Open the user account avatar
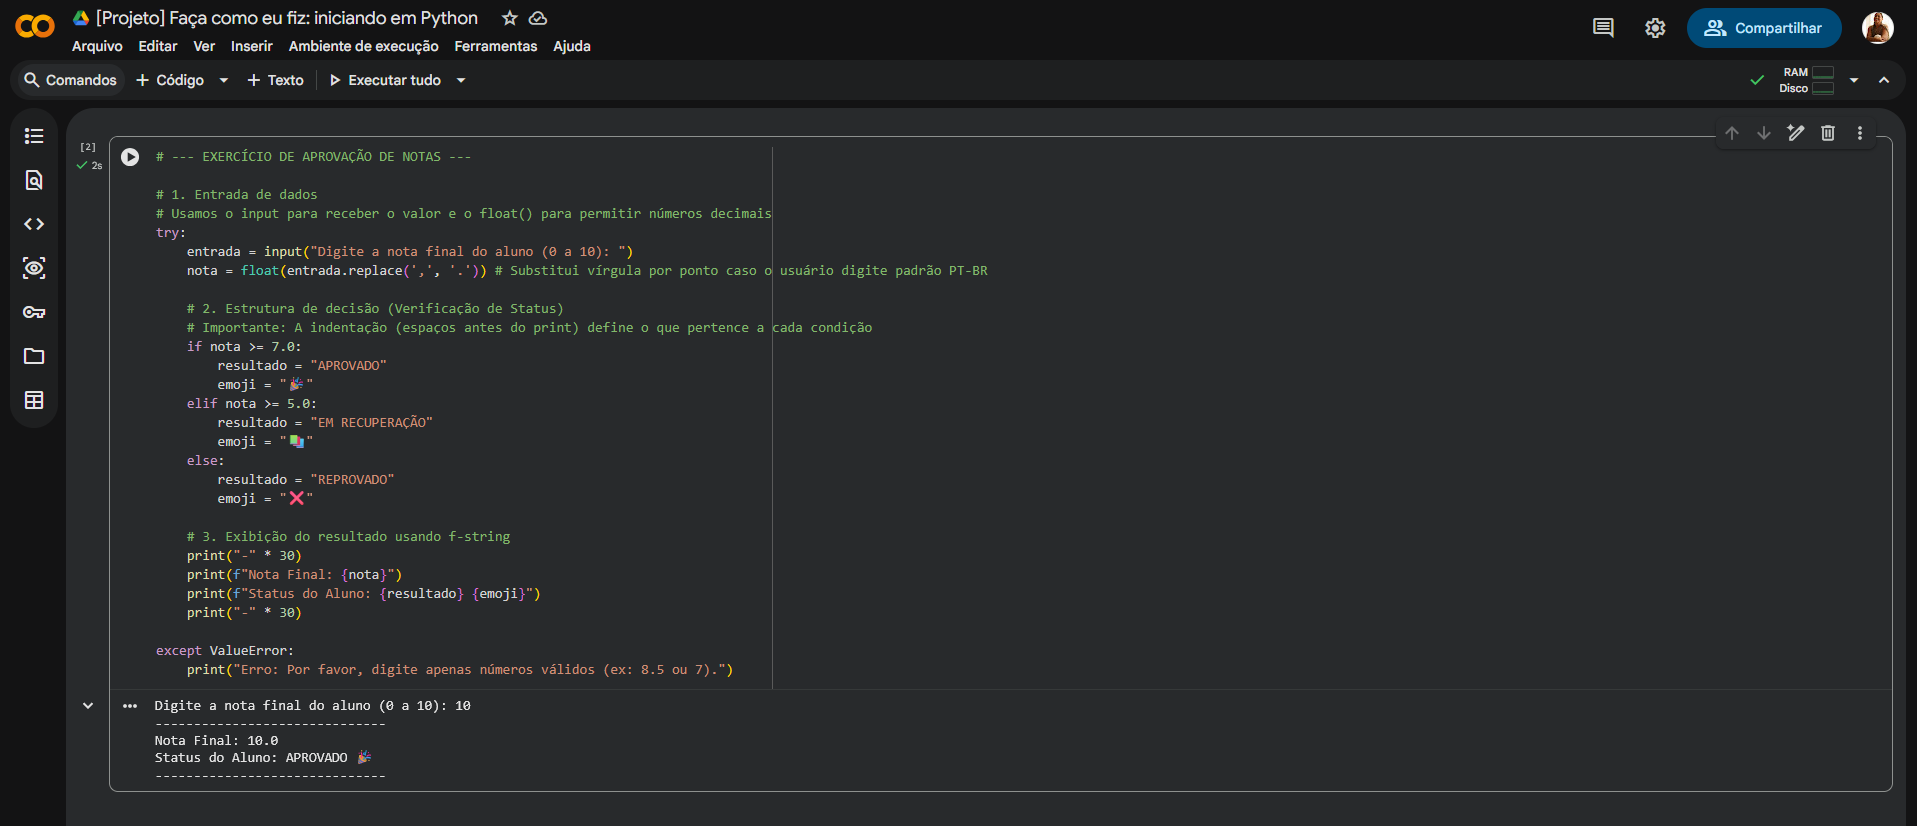 click(x=1877, y=28)
